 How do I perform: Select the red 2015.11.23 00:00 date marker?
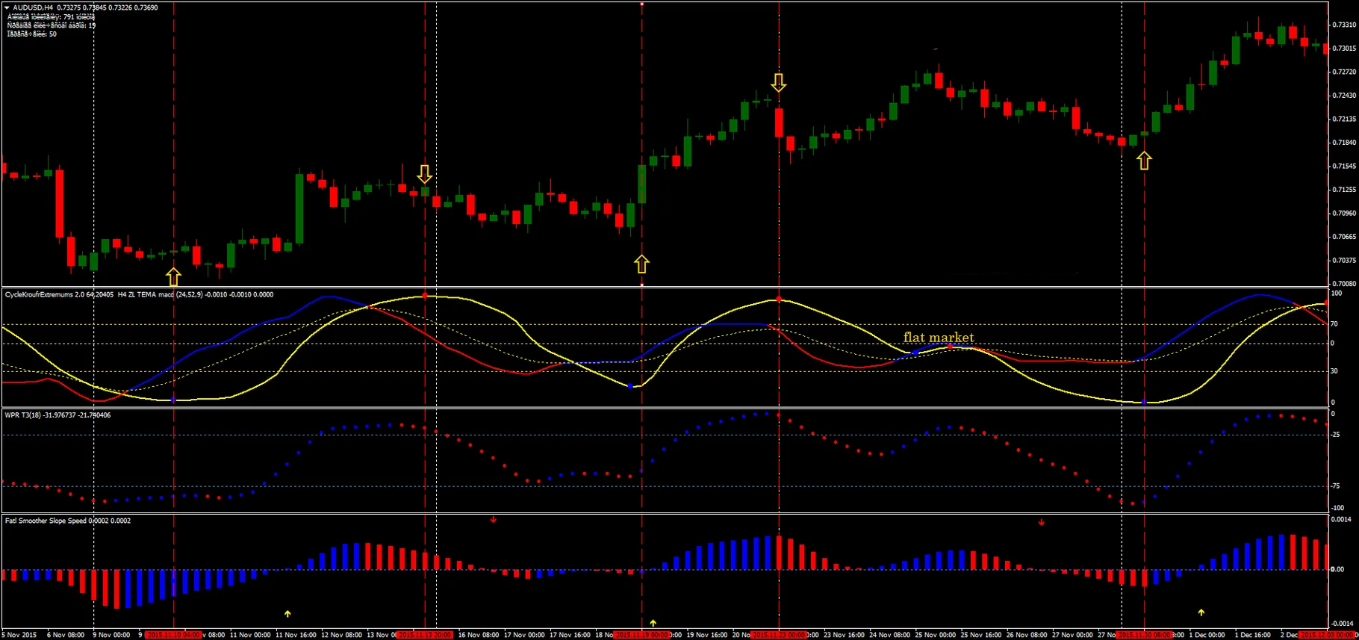click(778, 634)
